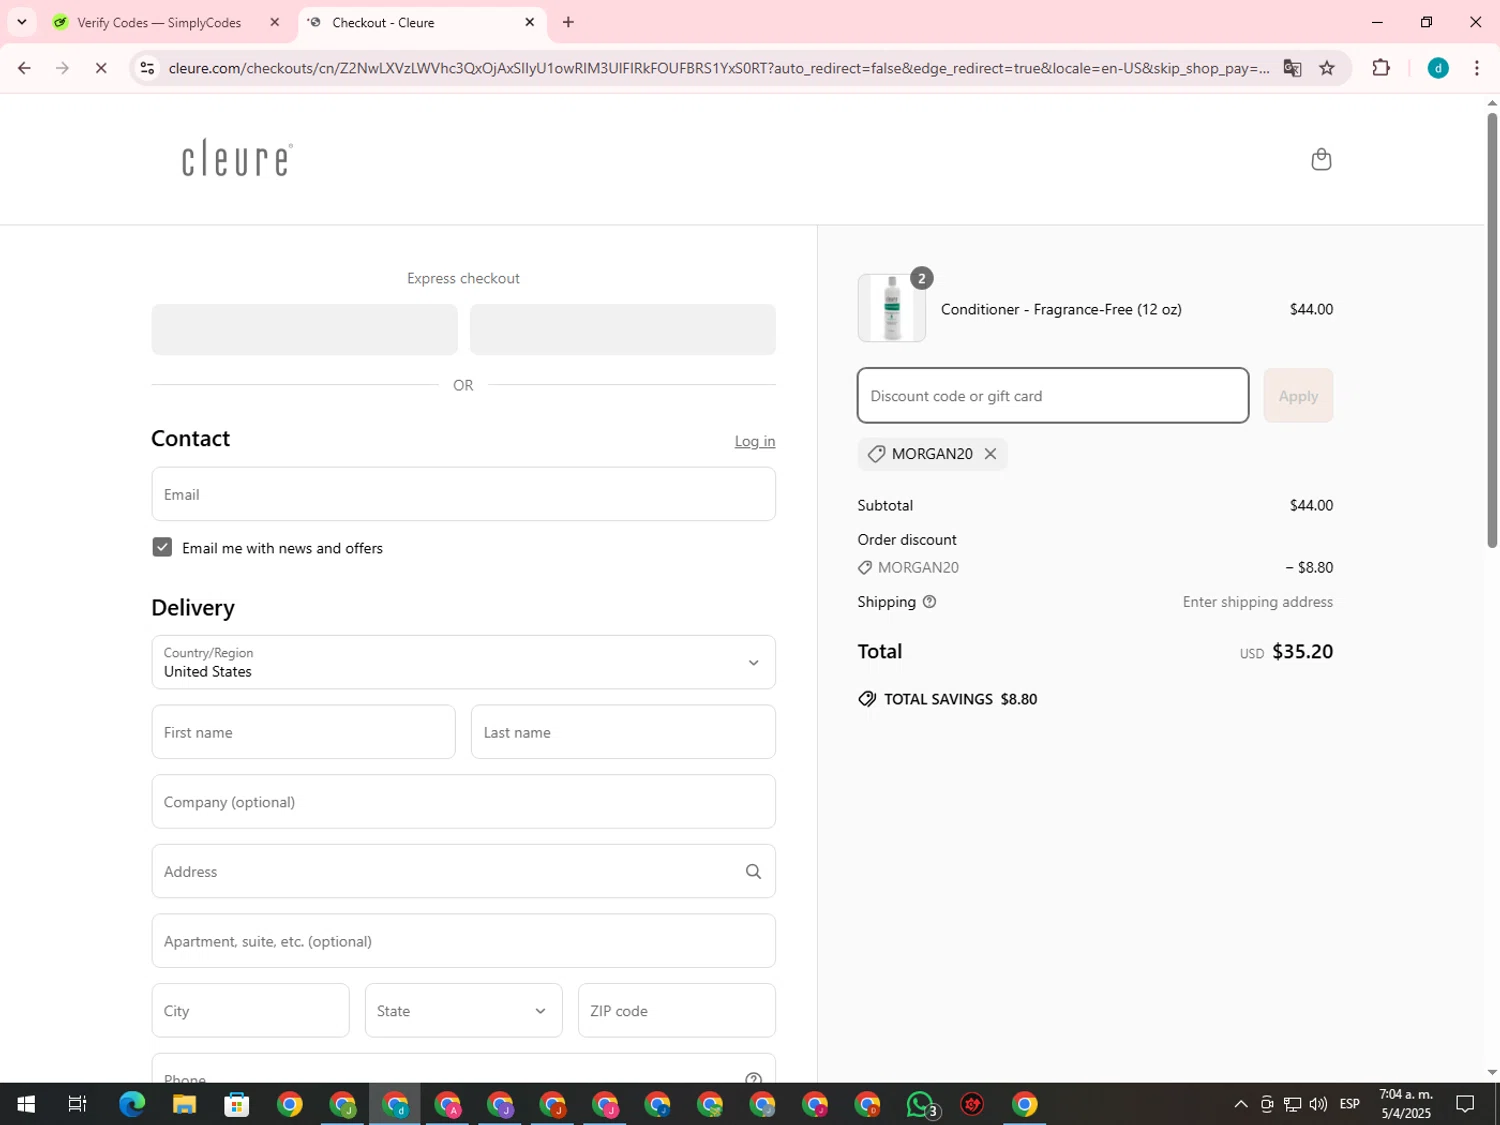Open the notification center icon

1465,1104
